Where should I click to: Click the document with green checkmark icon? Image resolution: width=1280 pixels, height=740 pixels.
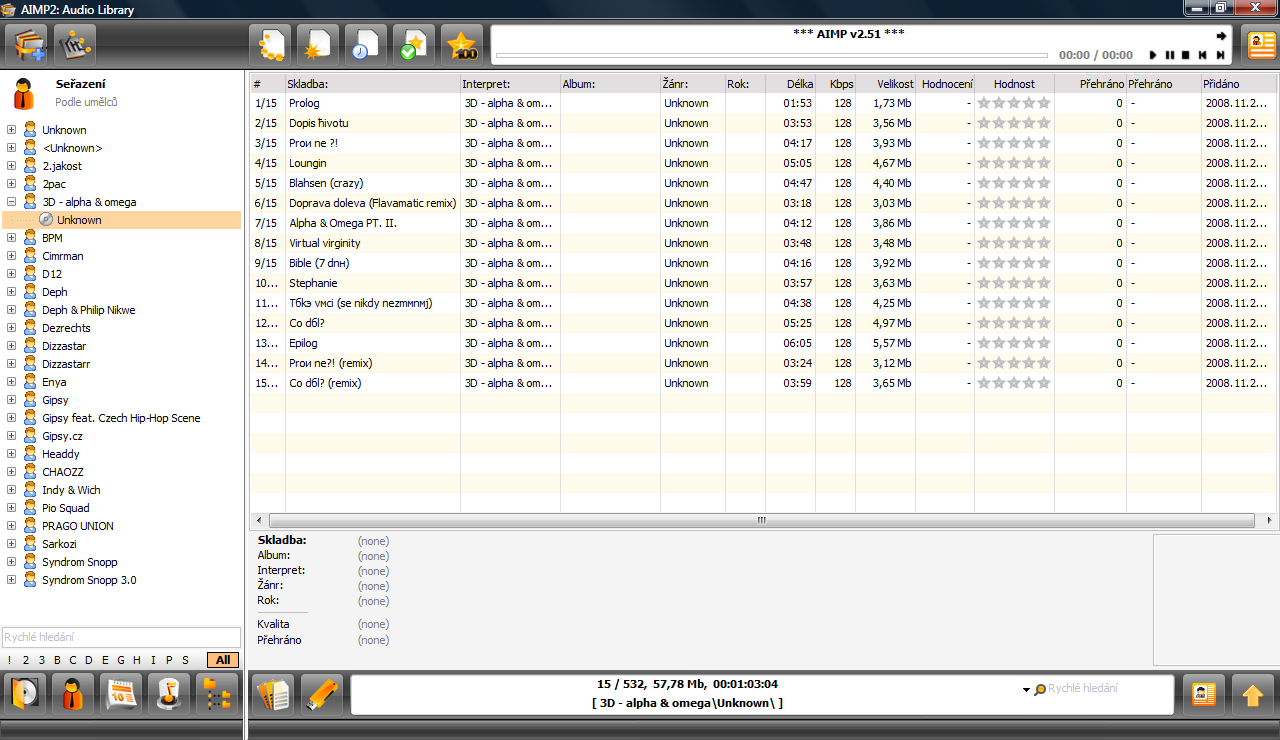click(414, 45)
